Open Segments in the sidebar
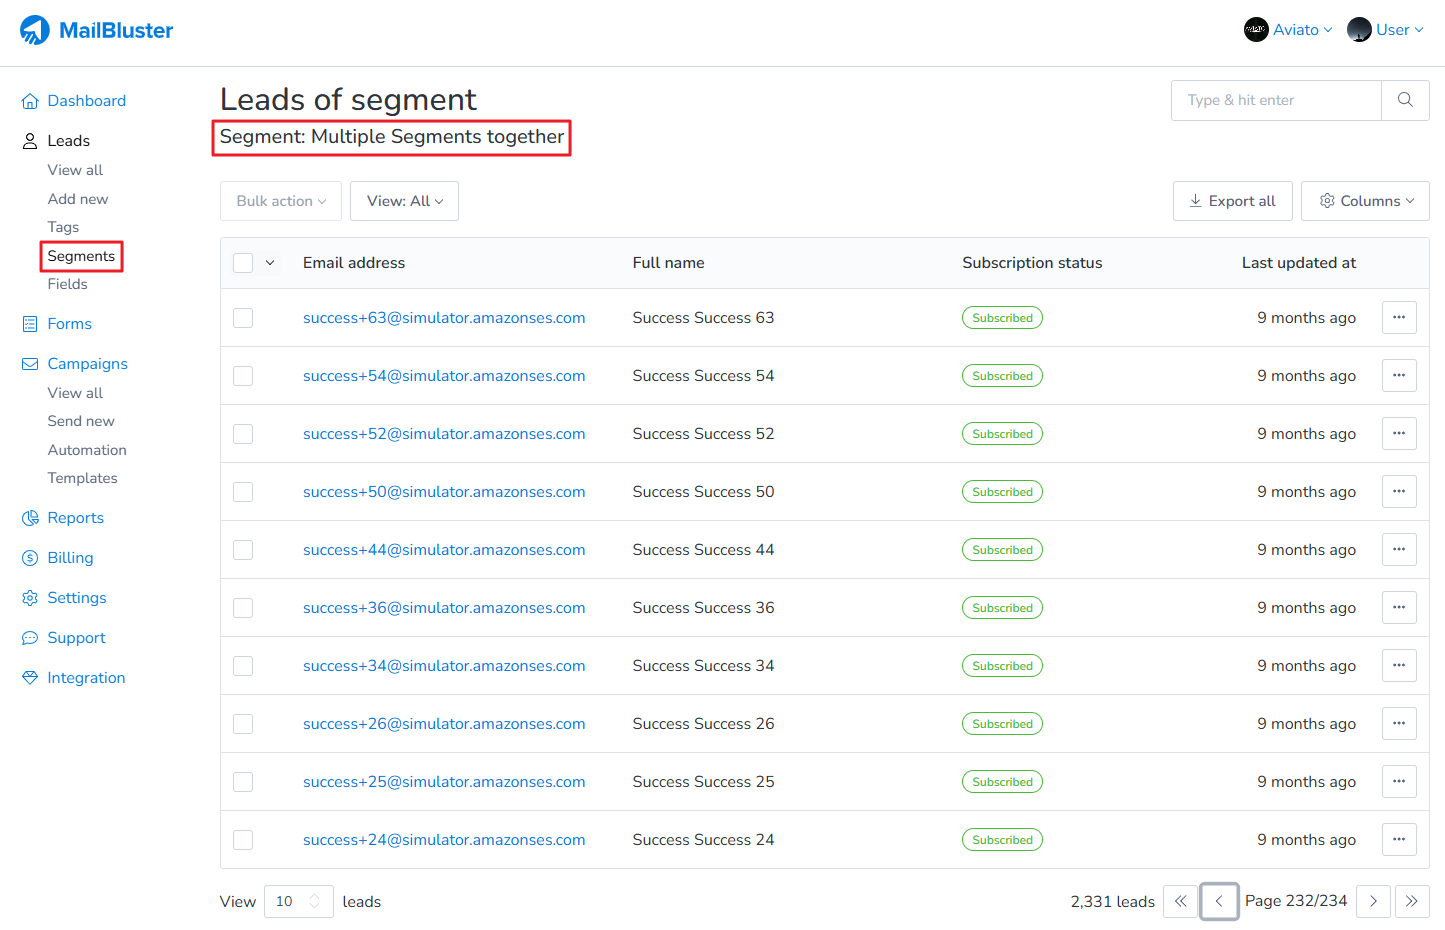 (81, 256)
